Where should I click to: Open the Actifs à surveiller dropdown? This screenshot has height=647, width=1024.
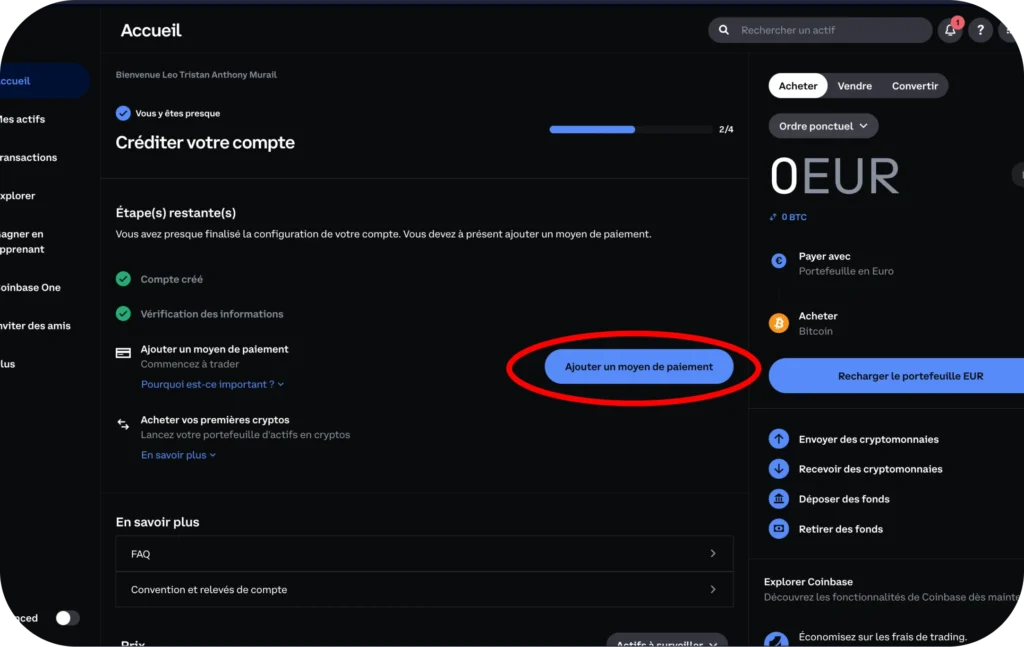tap(667, 641)
